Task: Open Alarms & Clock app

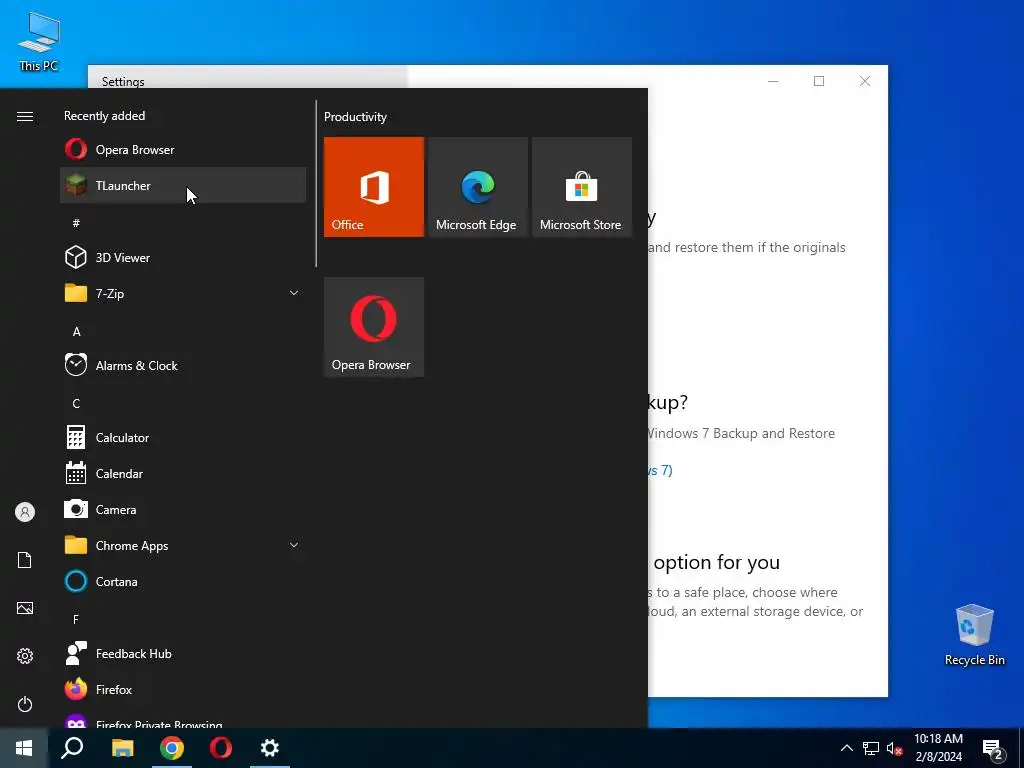Action: pyautogui.click(x=183, y=365)
